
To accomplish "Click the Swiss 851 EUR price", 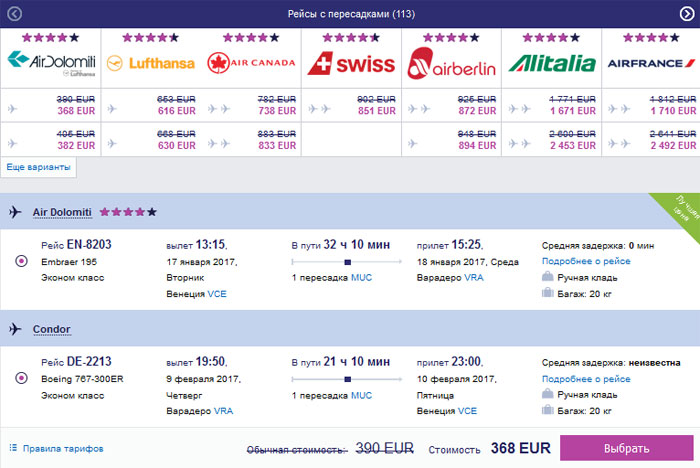I will click(376, 111).
